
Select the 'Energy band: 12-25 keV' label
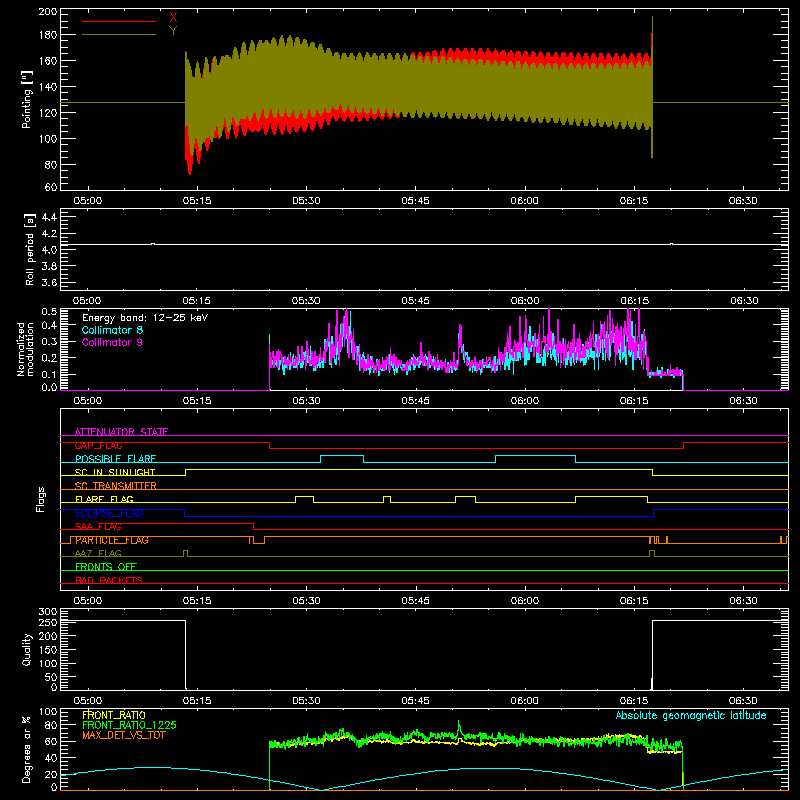(x=145, y=318)
